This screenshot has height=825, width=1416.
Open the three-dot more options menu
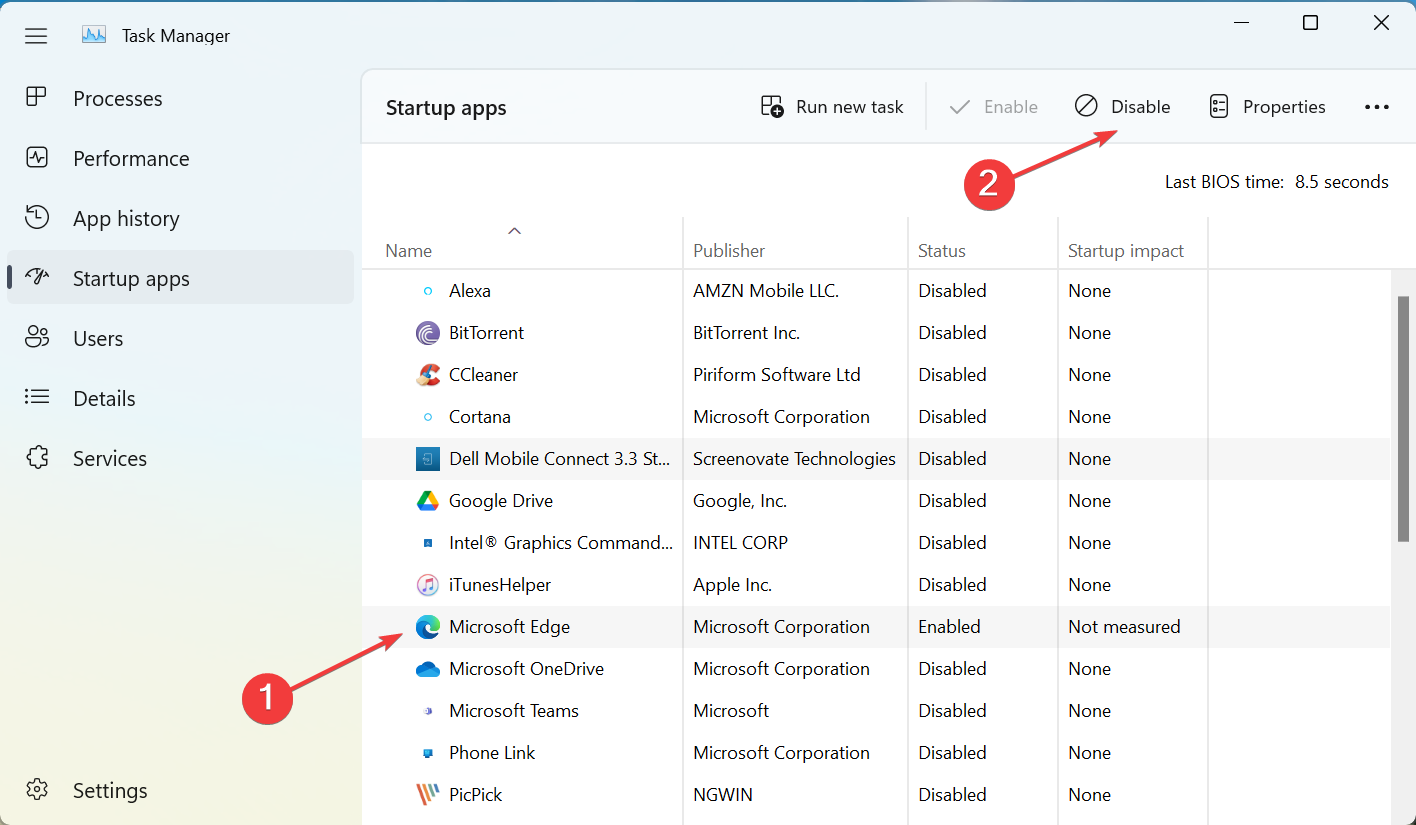pyautogui.click(x=1377, y=107)
